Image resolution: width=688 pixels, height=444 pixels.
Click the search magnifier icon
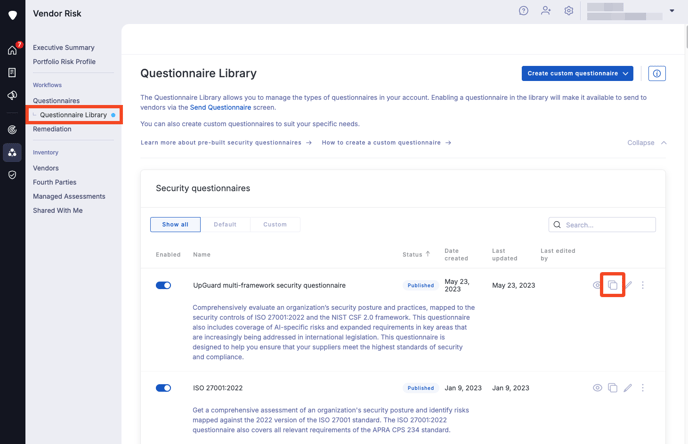pos(557,225)
